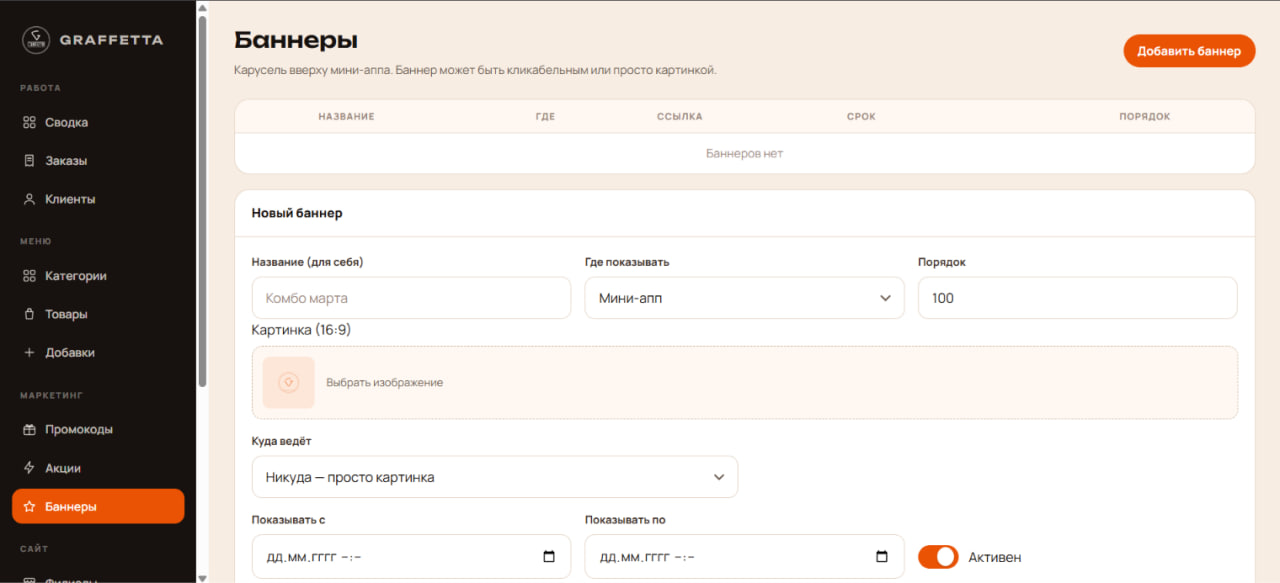This screenshot has height=583, width=1280.
Task: Click the ПОРЯДОК column header
Action: pos(1144,117)
